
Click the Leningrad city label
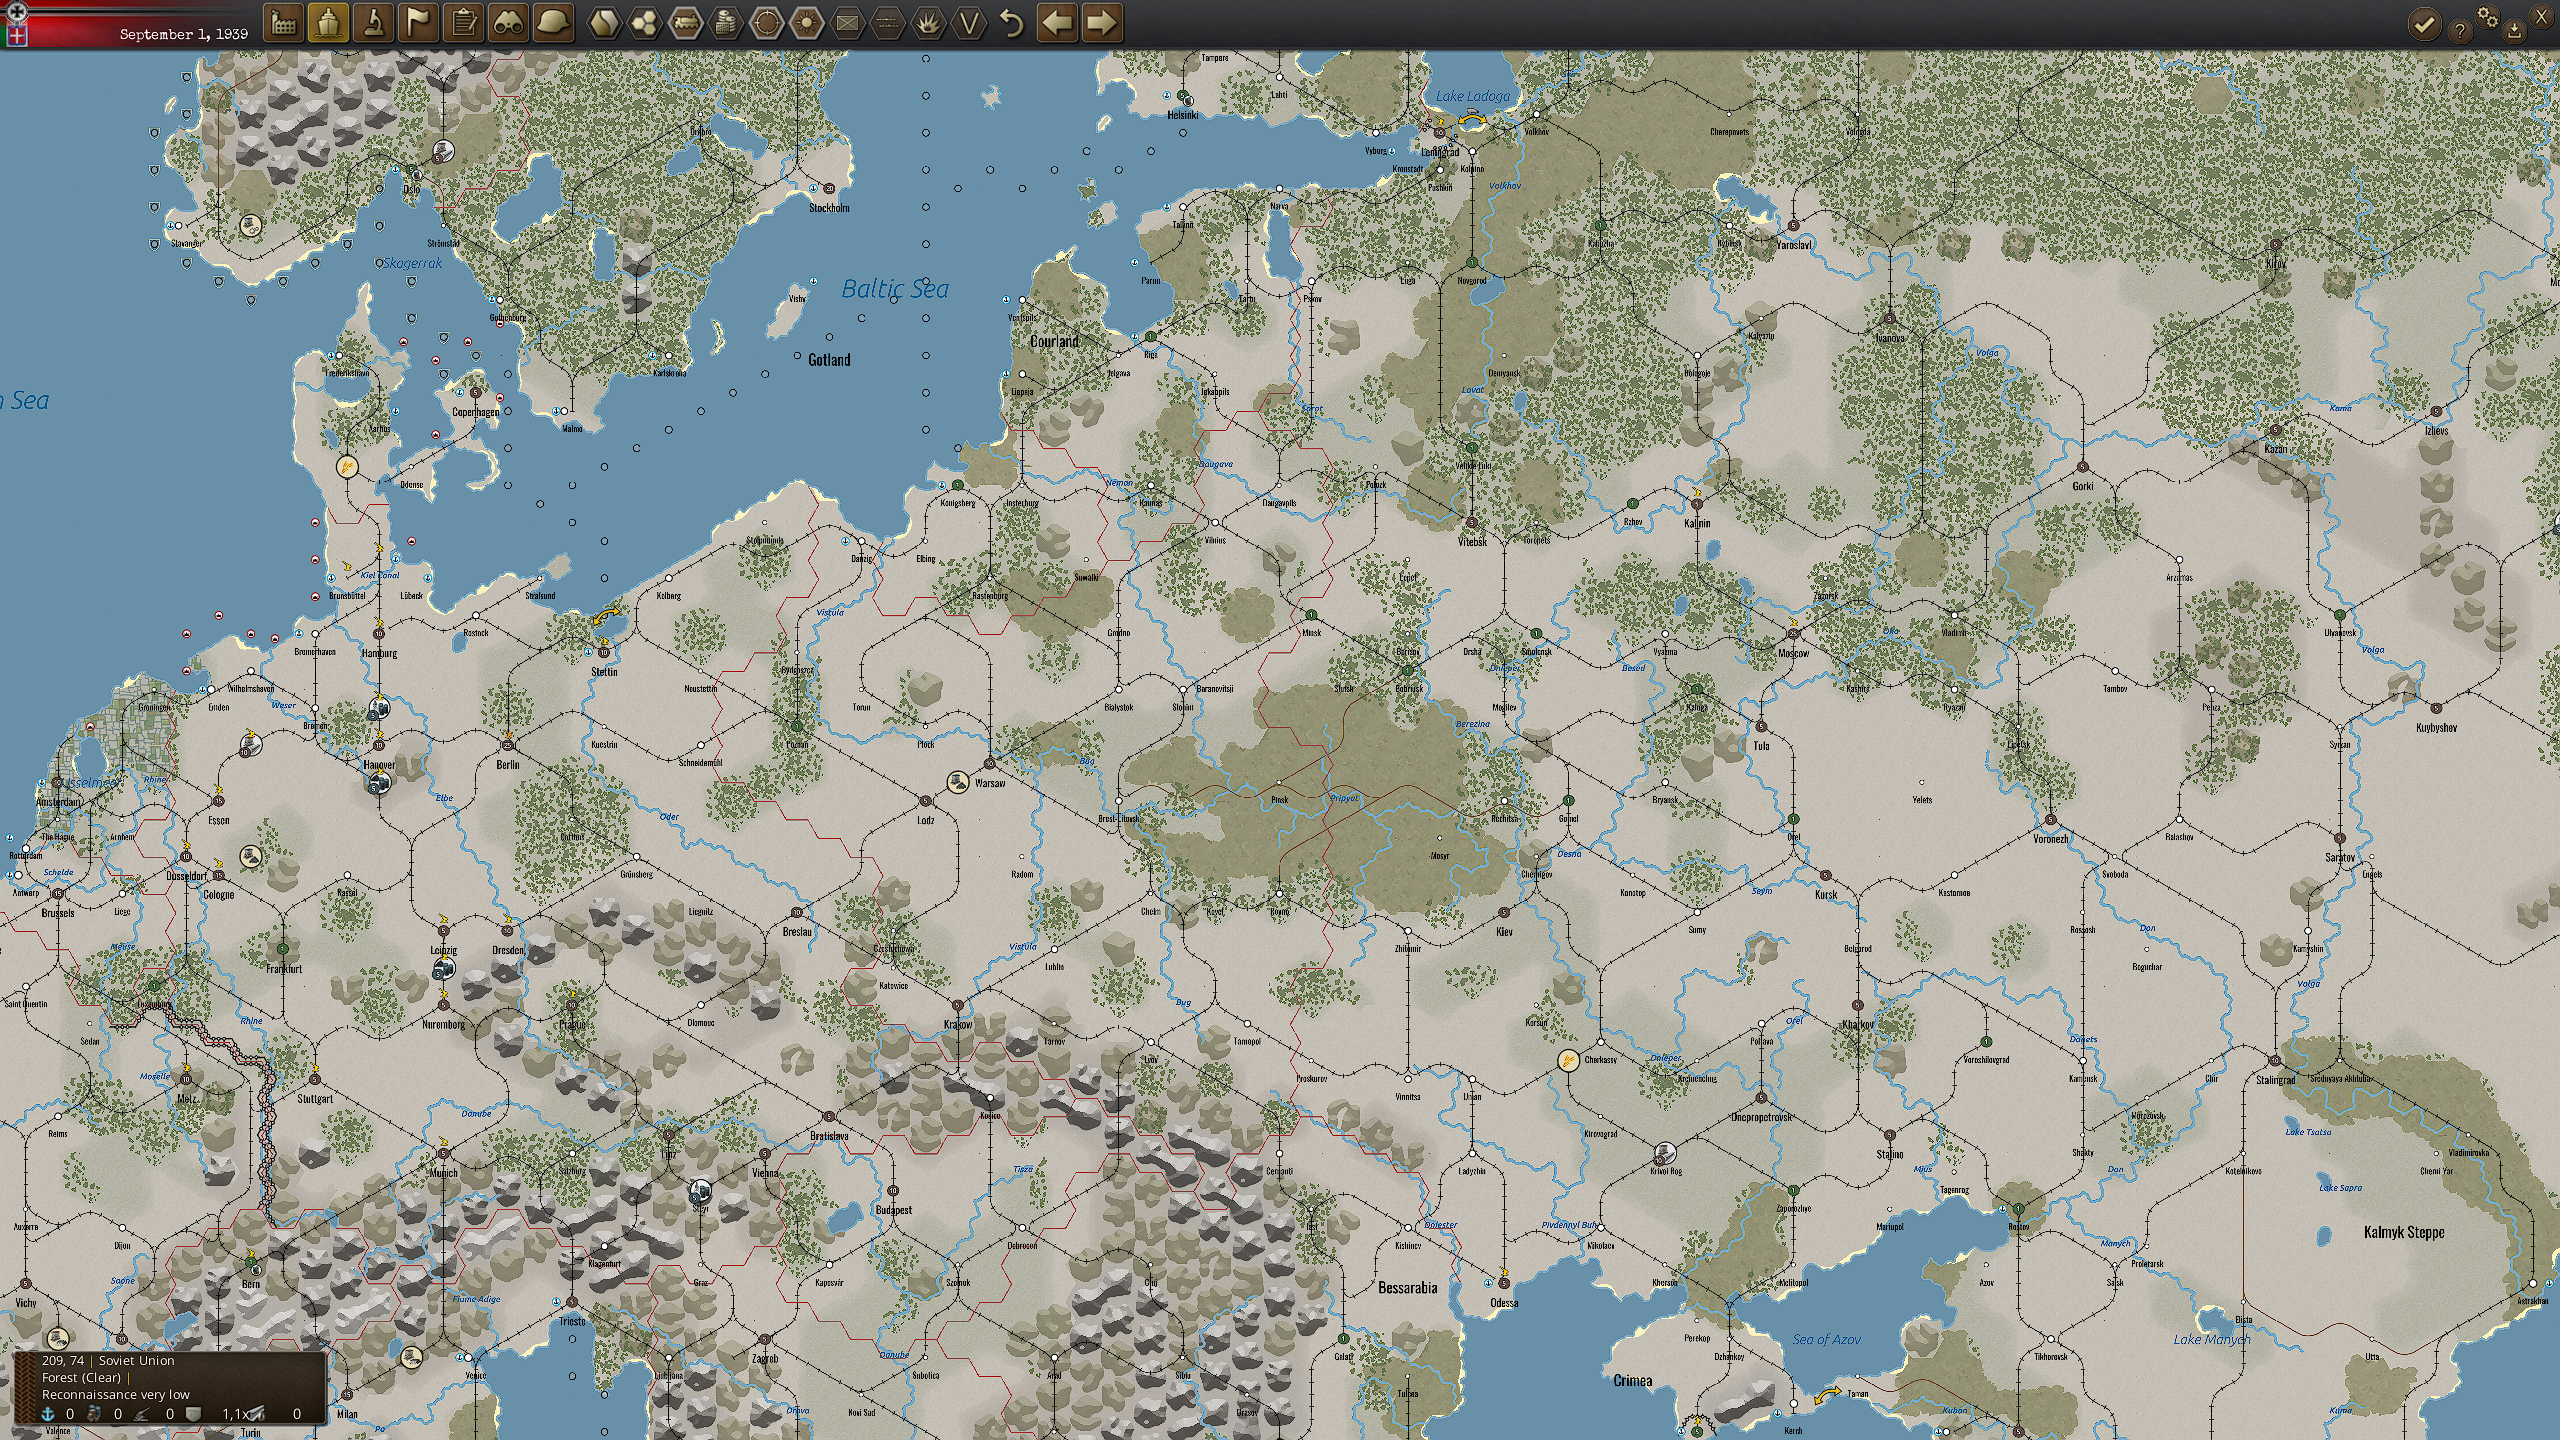point(1441,152)
